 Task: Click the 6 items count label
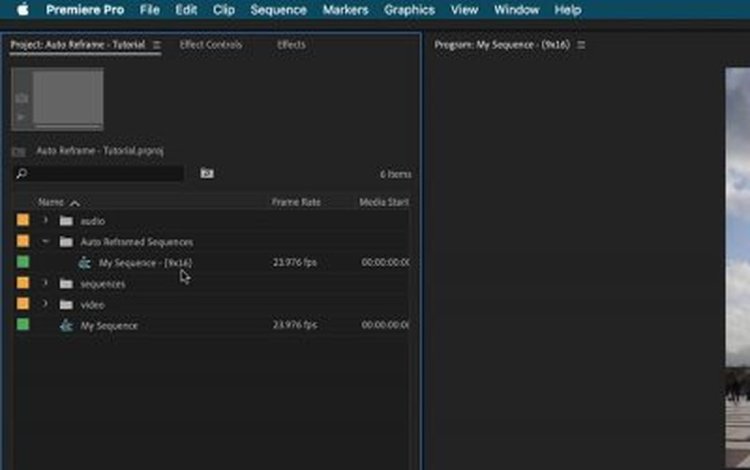(396, 175)
